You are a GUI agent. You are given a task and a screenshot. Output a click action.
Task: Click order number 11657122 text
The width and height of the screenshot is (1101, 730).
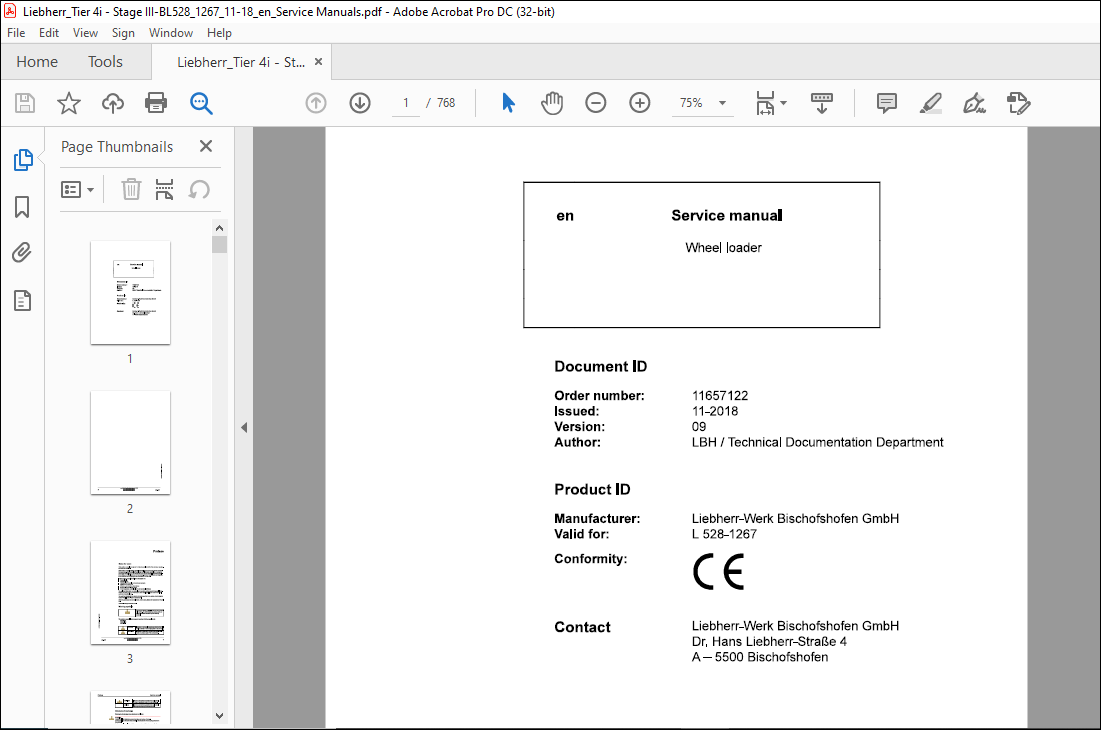pos(720,396)
